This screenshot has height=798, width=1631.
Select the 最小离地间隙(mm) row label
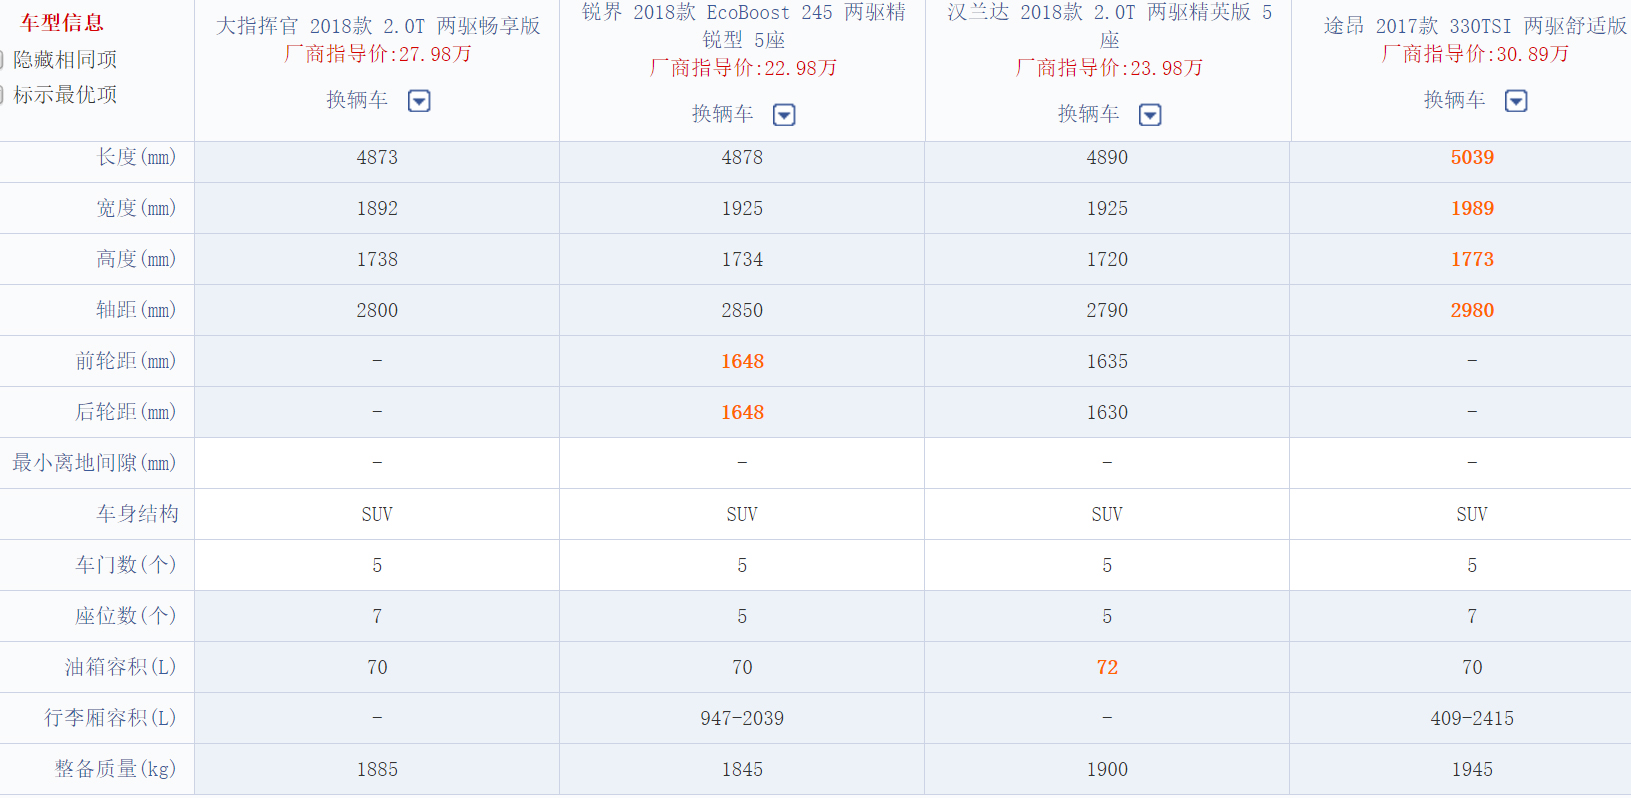coord(94,463)
